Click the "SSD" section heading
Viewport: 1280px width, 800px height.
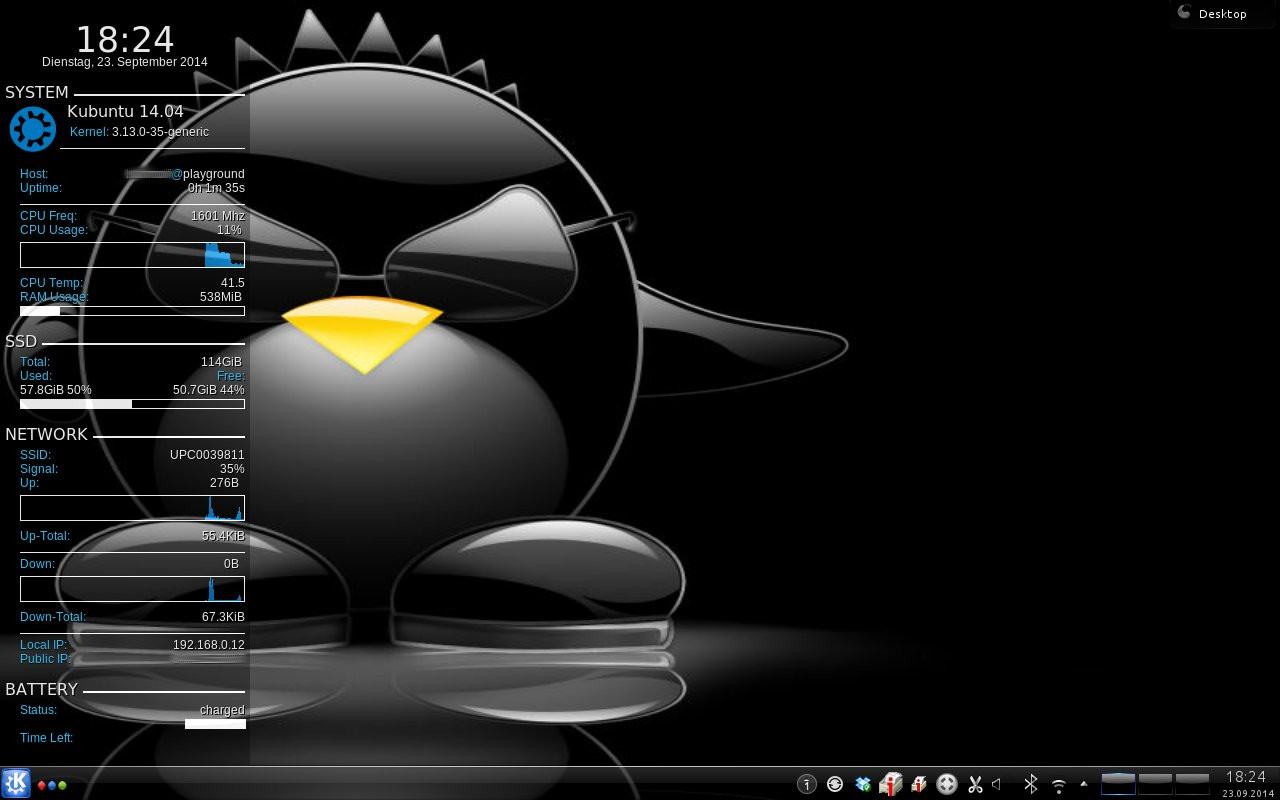[21, 341]
